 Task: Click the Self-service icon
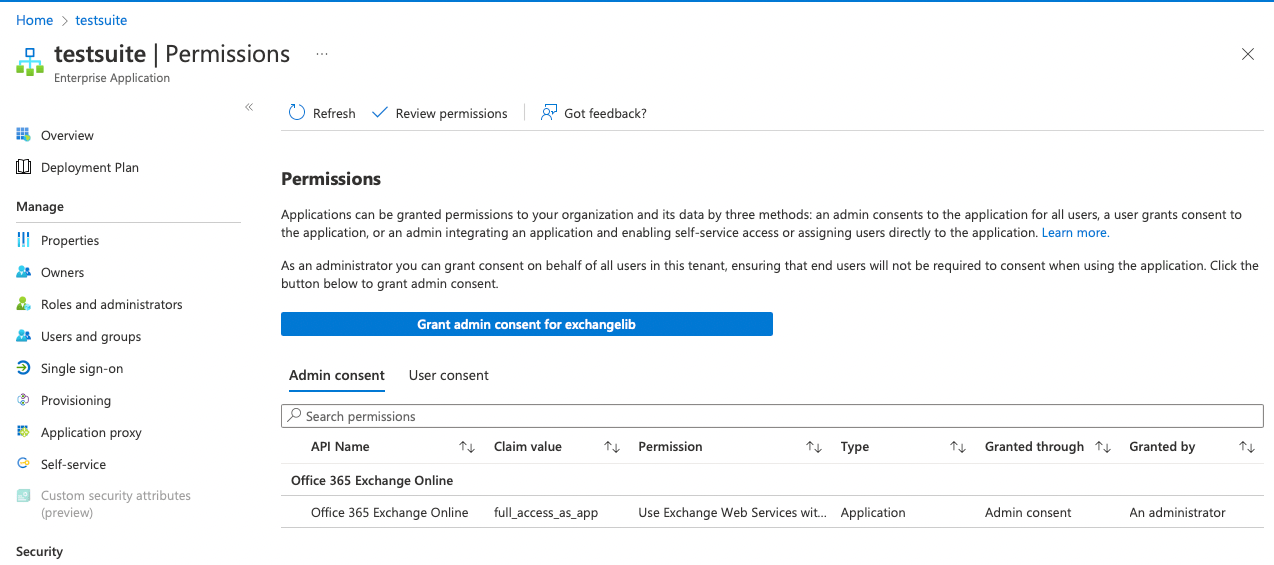23,464
